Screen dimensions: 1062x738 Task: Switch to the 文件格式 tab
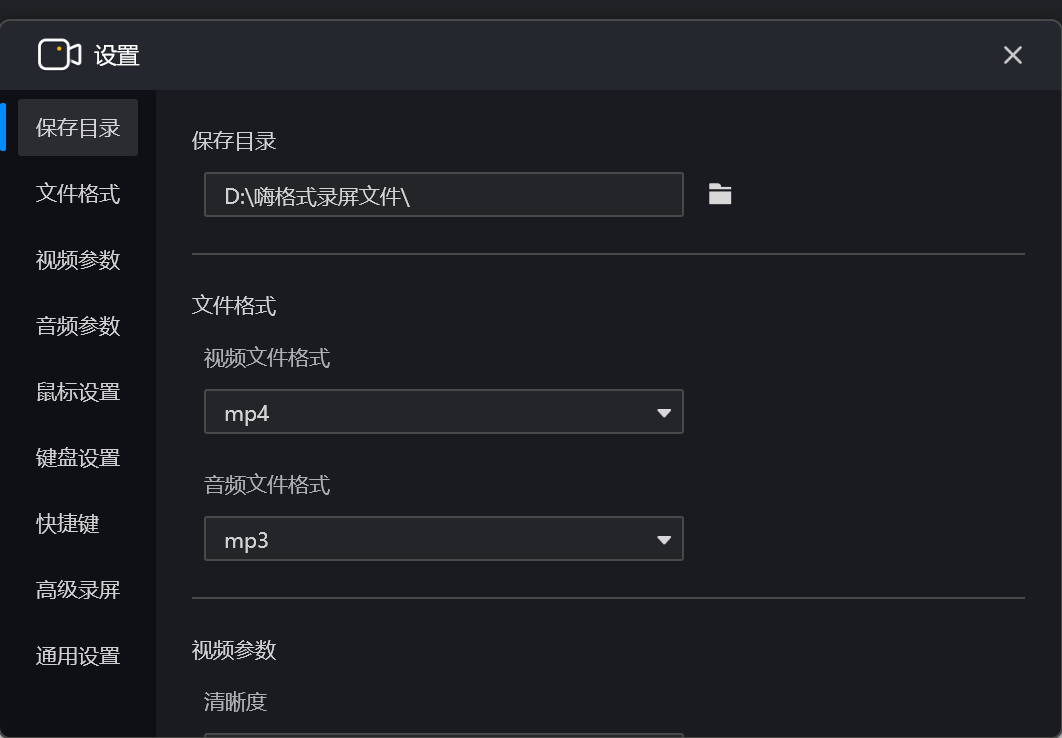78,193
